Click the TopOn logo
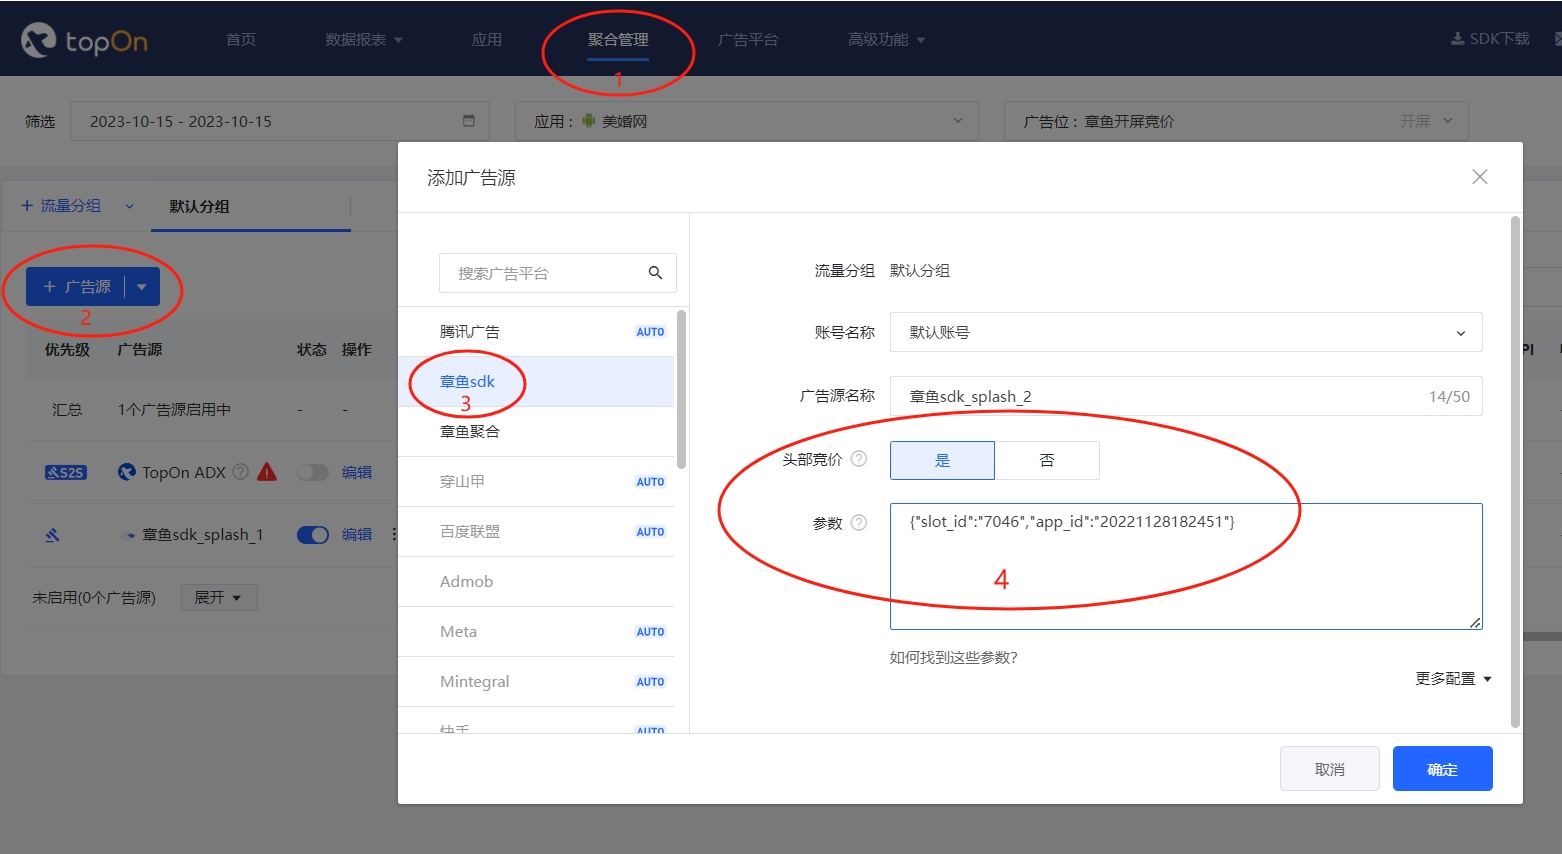 pos(84,40)
